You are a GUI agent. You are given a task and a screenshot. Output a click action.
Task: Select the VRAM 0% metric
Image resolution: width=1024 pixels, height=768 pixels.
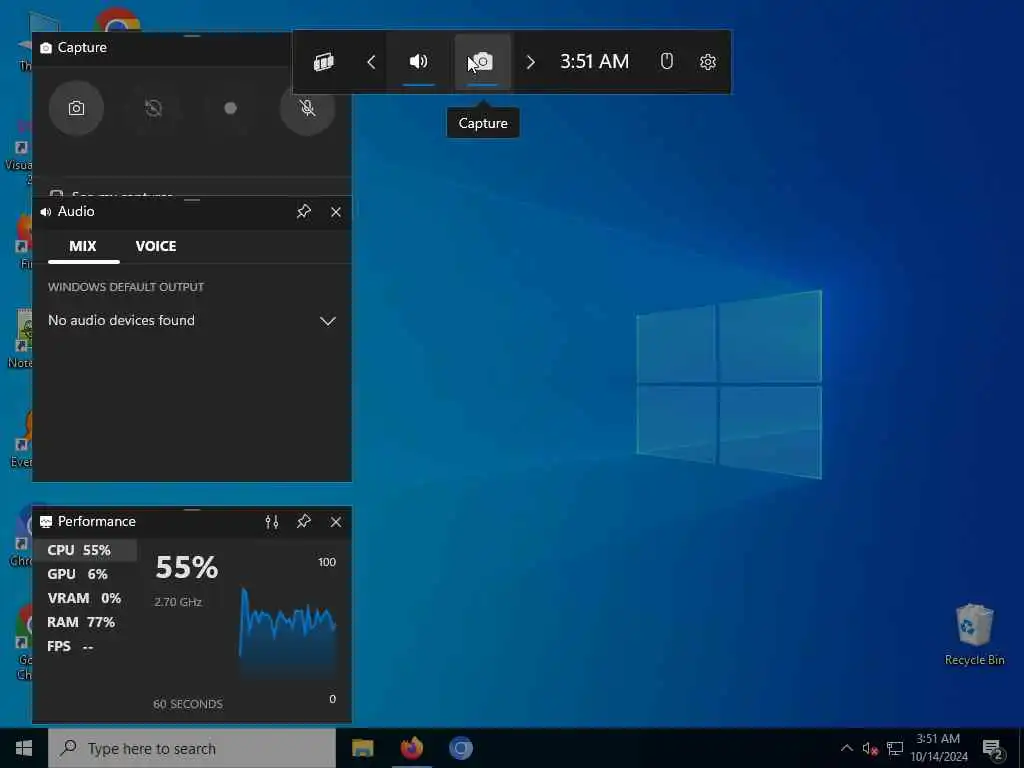pyautogui.click(x=86, y=598)
